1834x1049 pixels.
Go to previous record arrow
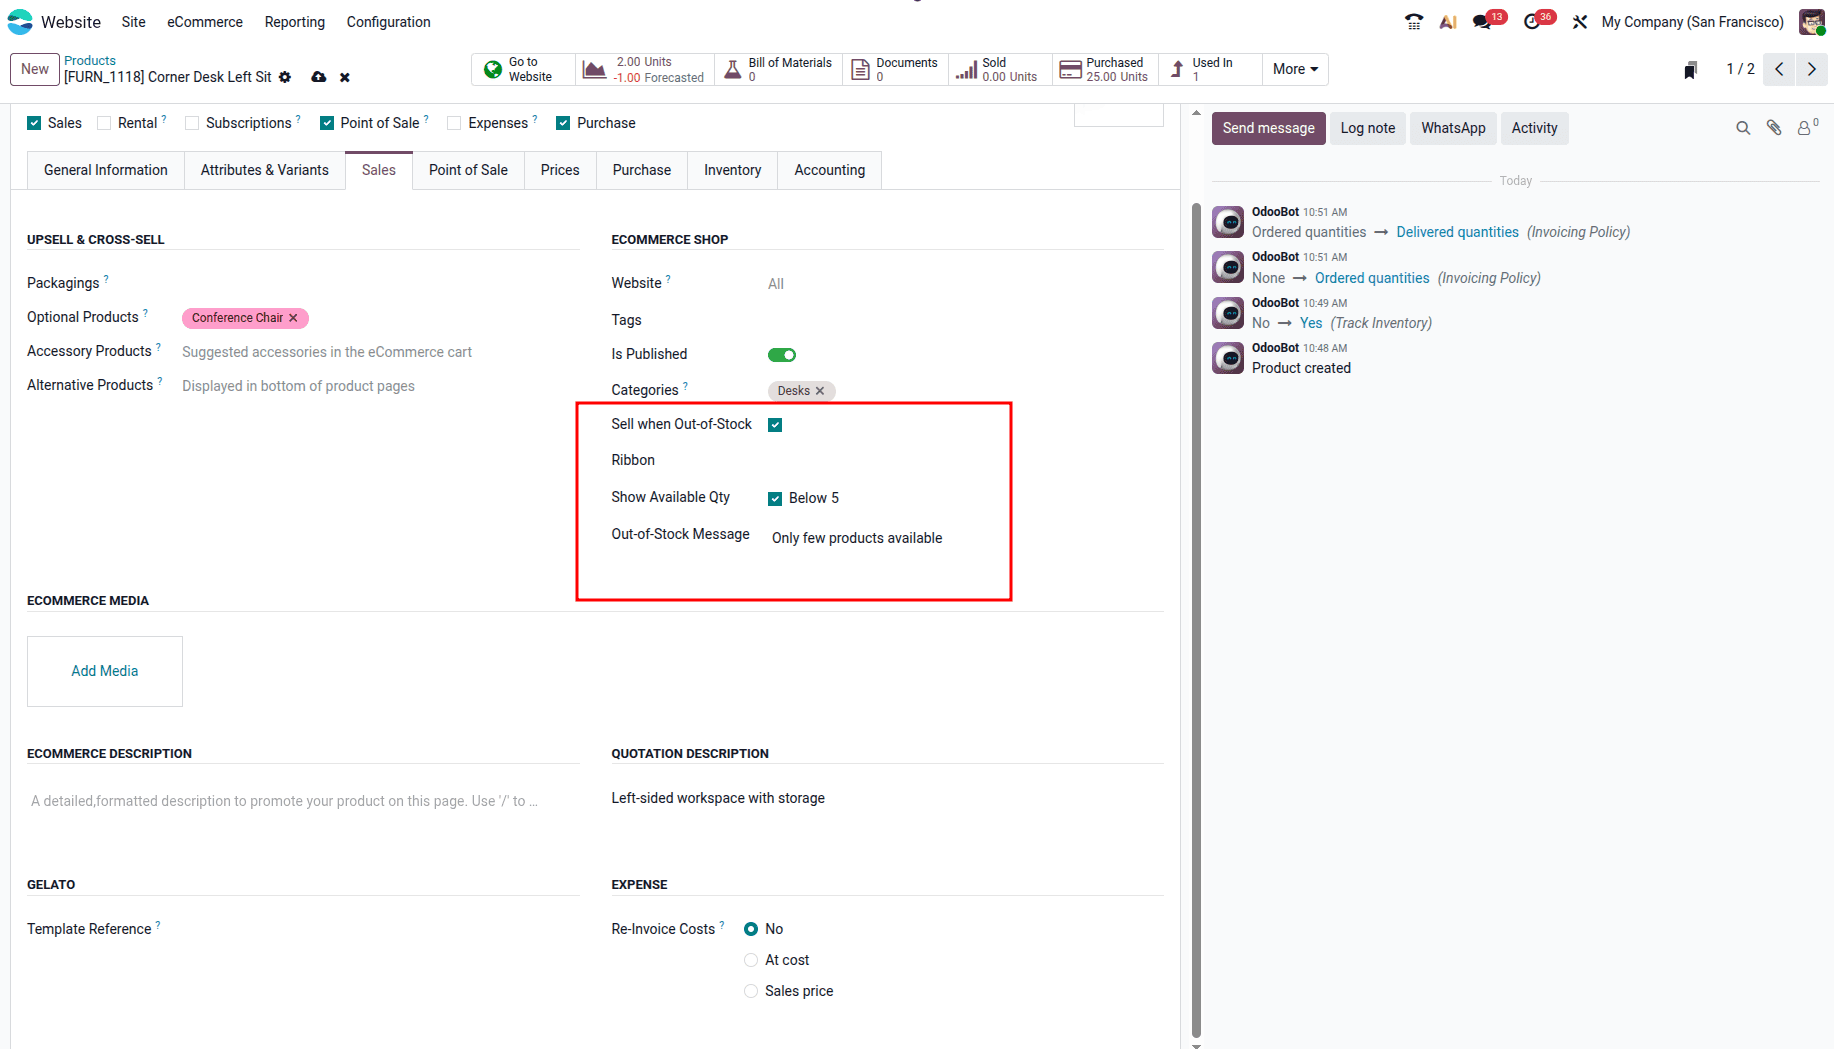pos(1779,69)
